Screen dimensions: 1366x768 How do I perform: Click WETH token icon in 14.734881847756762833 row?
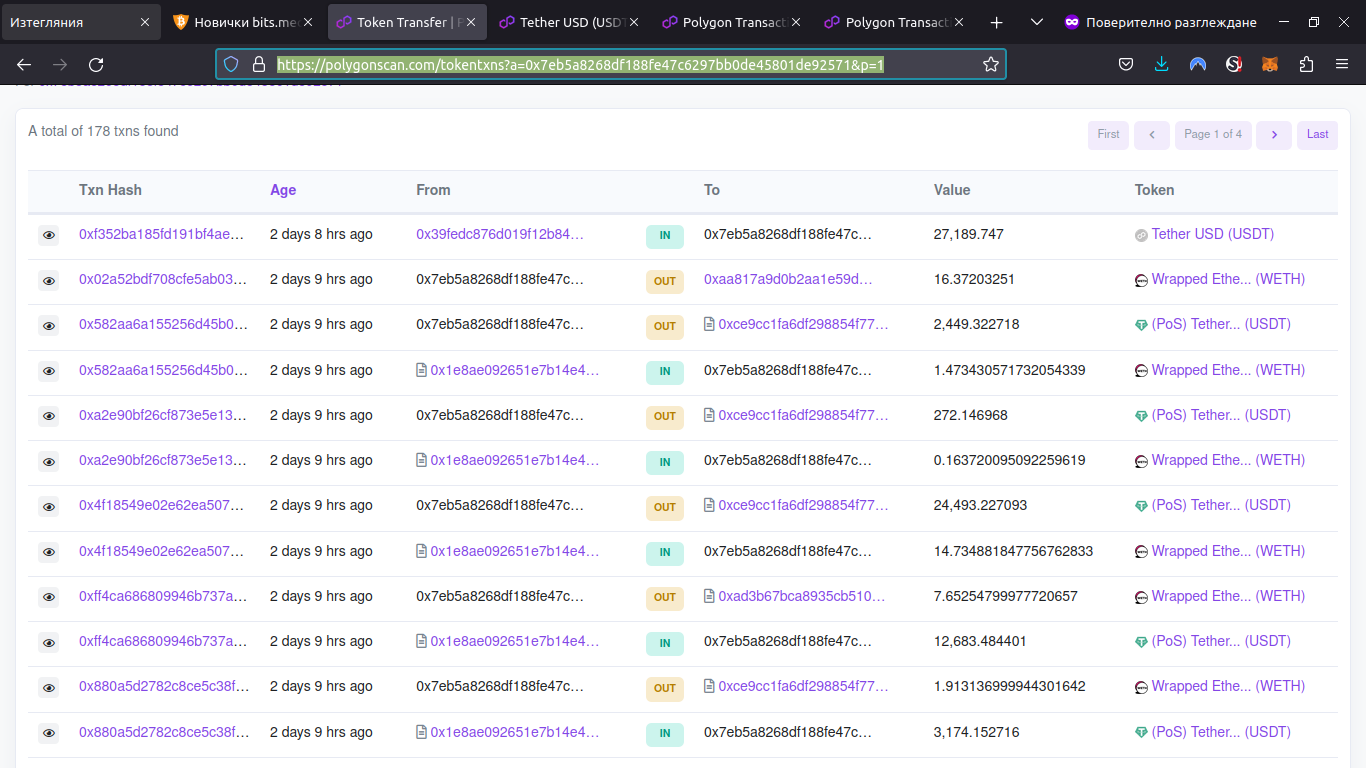click(1141, 552)
